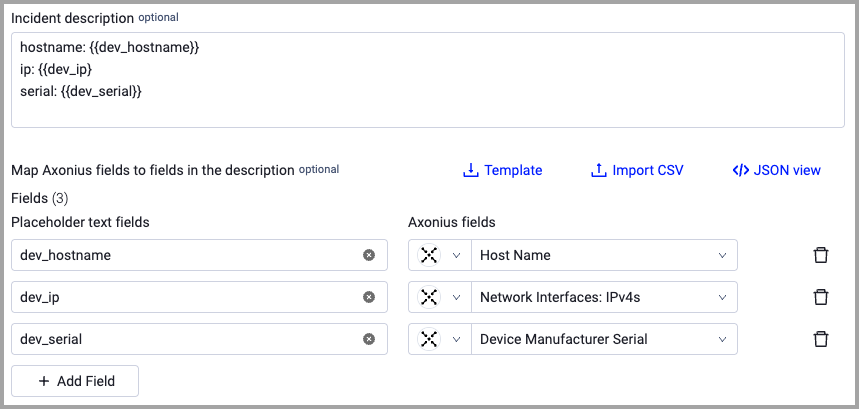Click the dev_serial placeholder input
The image size is (859, 409).
199,339
